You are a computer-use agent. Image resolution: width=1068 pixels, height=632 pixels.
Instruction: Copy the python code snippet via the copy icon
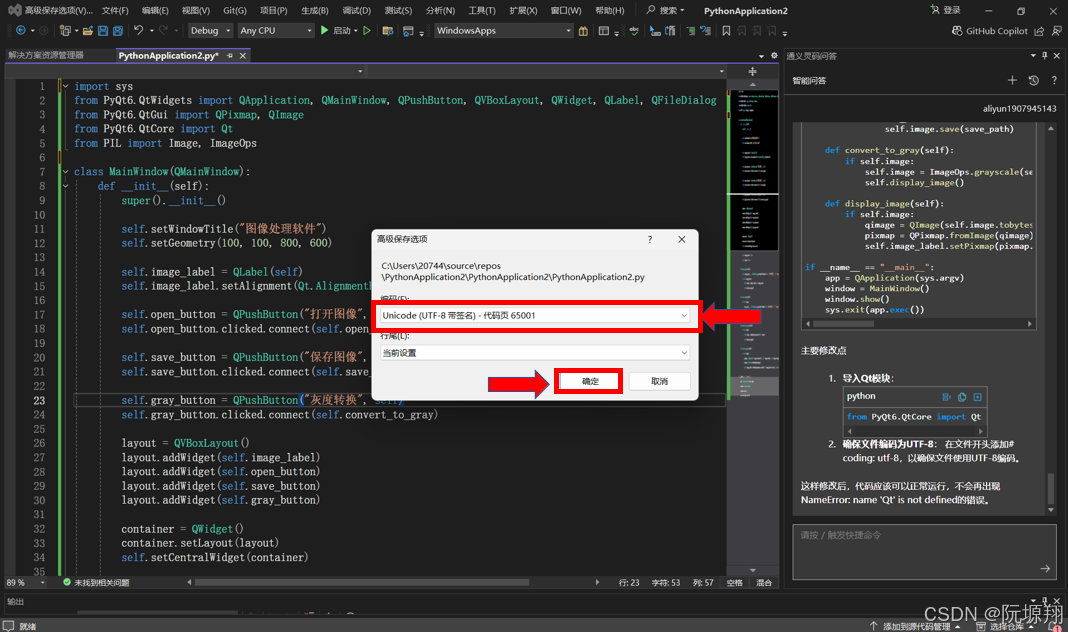(962, 397)
